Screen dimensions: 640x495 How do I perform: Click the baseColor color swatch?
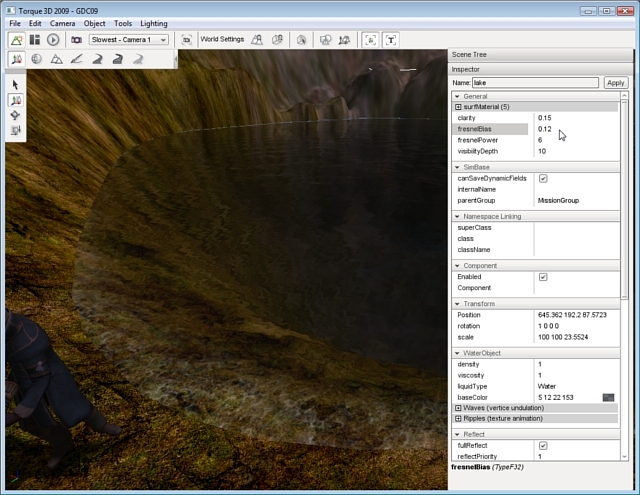pos(608,397)
